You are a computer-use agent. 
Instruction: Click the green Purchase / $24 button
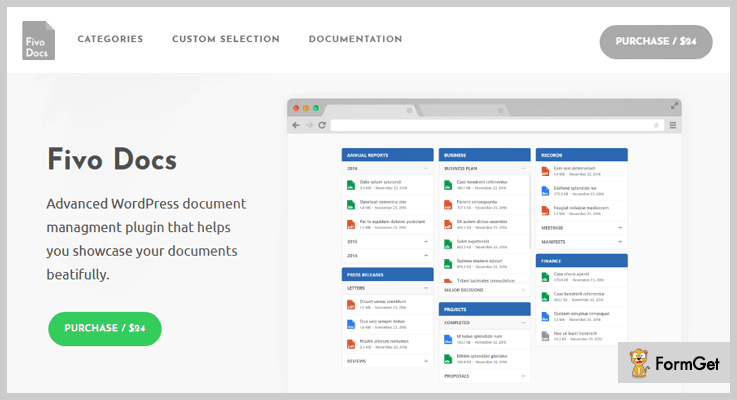tap(105, 329)
